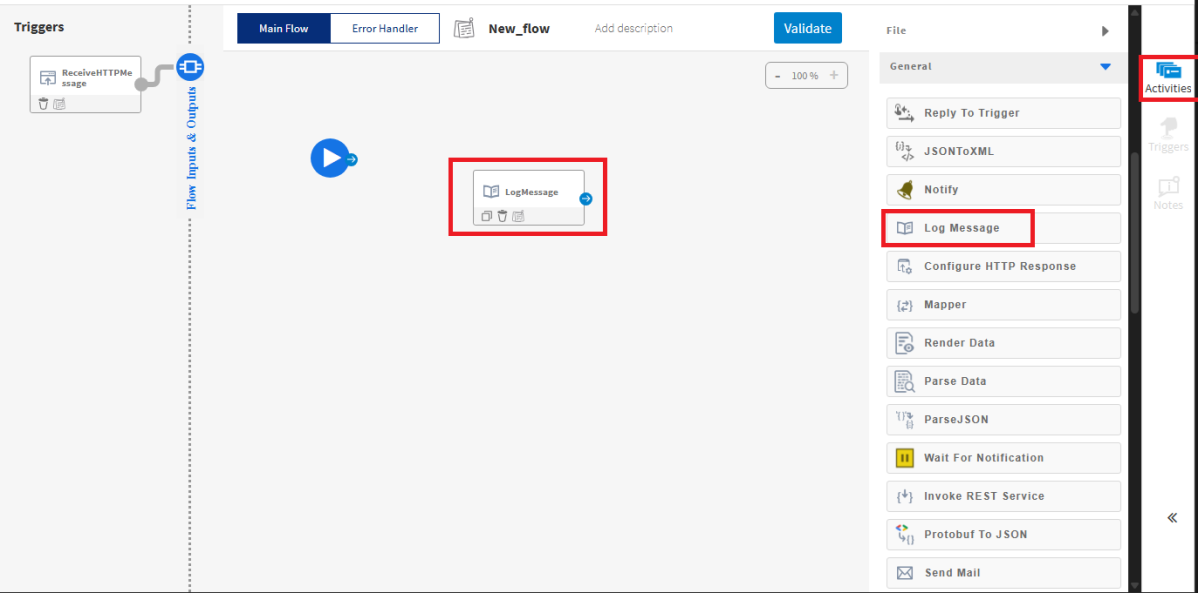Image resolution: width=1198 pixels, height=593 pixels.
Task: Select the JSONToXML activity
Action: (x=1004, y=151)
